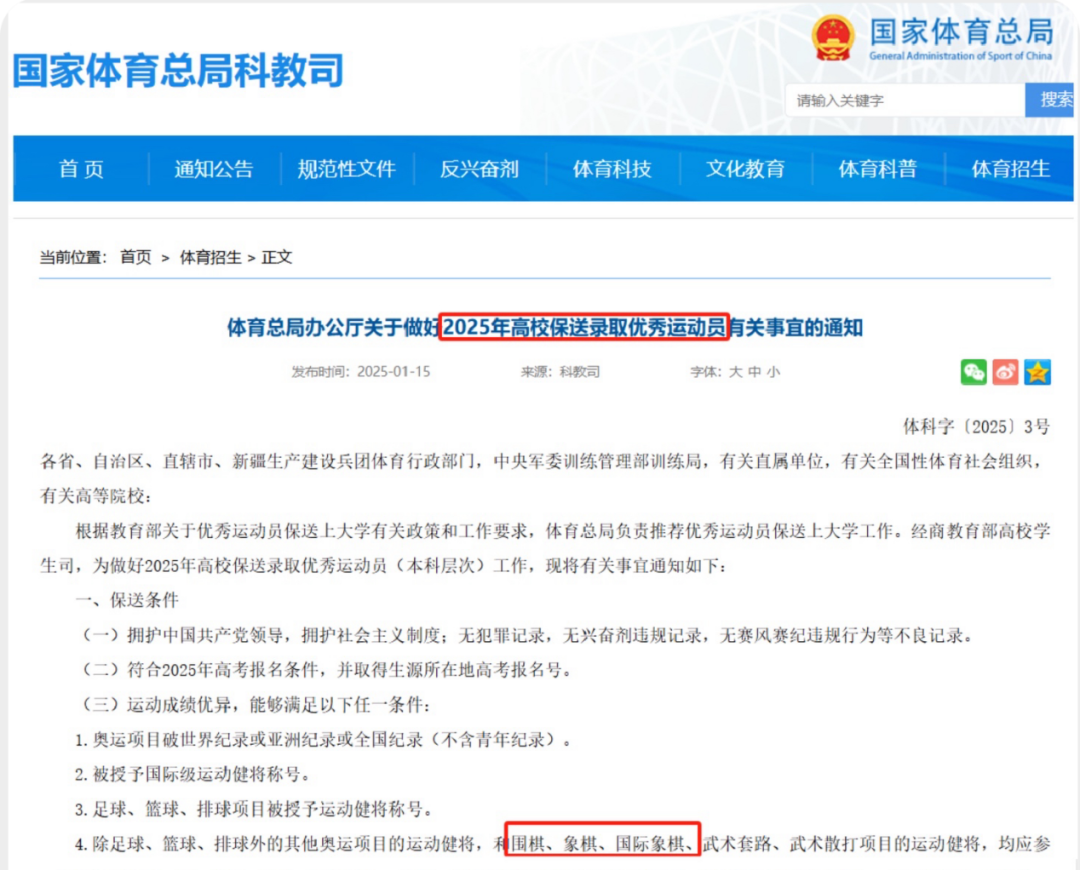Click 首页 in the breadcrumb
The height and width of the screenshot is (870, 1080).
tap(135, 258)
